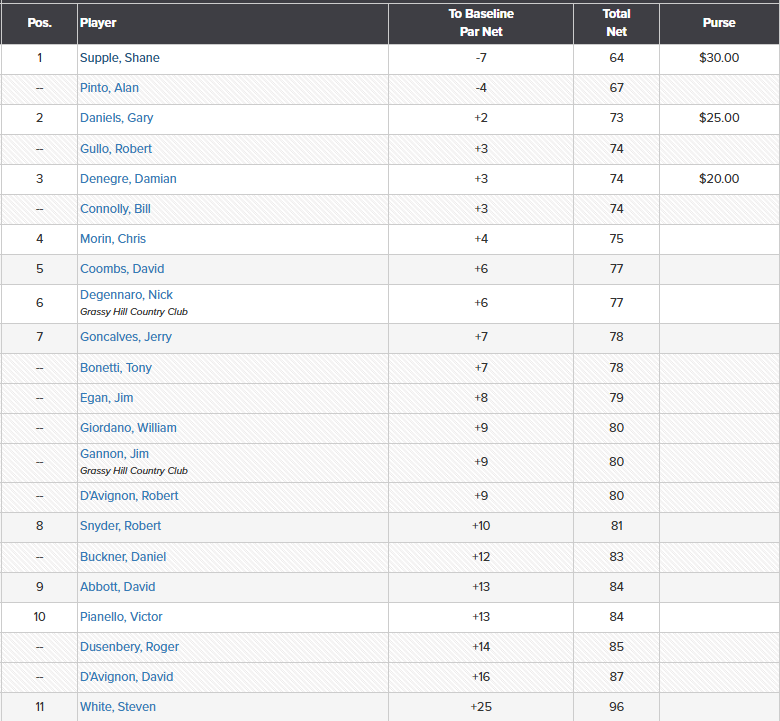780x721 pixels.
Task: Open Giordano, William link
Action: (128, 428)
